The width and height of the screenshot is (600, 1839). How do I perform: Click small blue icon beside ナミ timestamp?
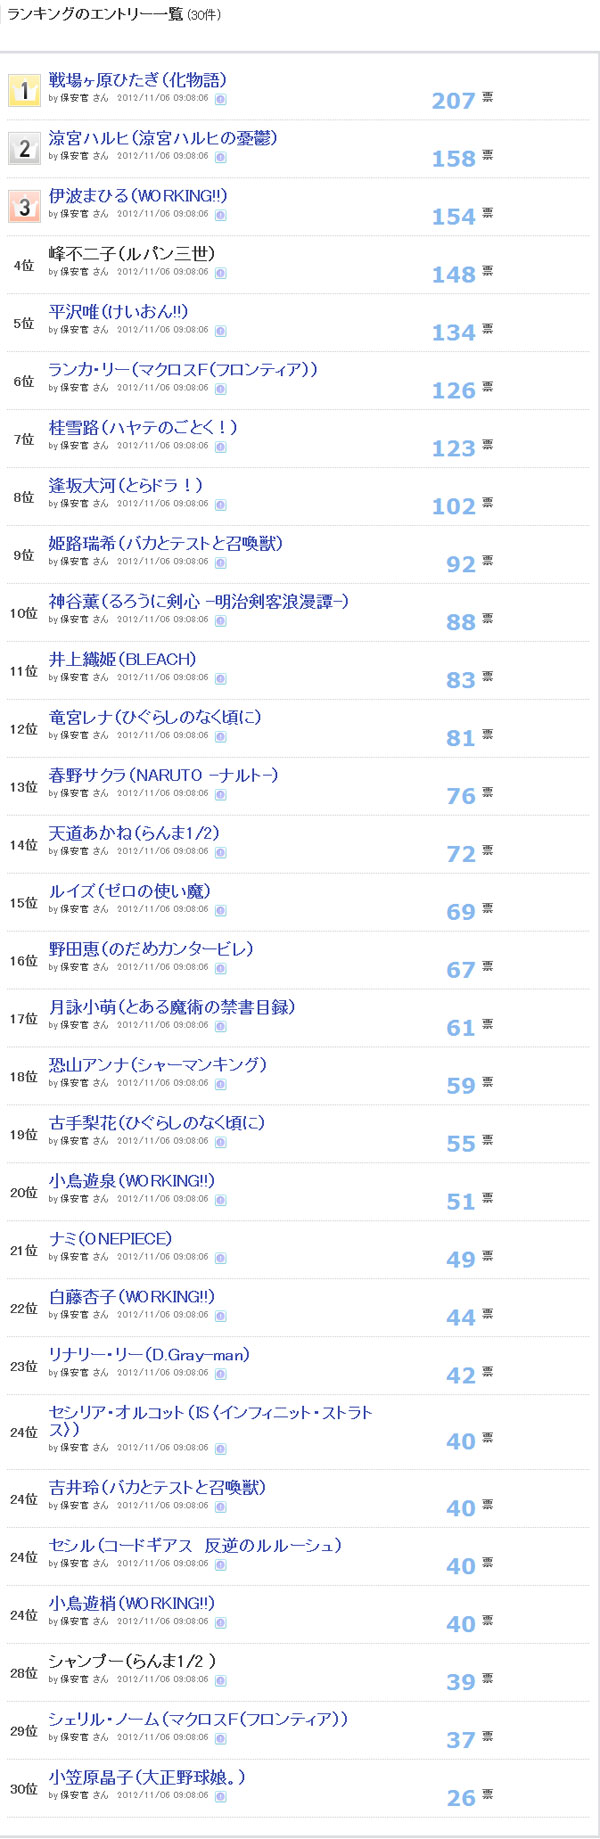221,1258
